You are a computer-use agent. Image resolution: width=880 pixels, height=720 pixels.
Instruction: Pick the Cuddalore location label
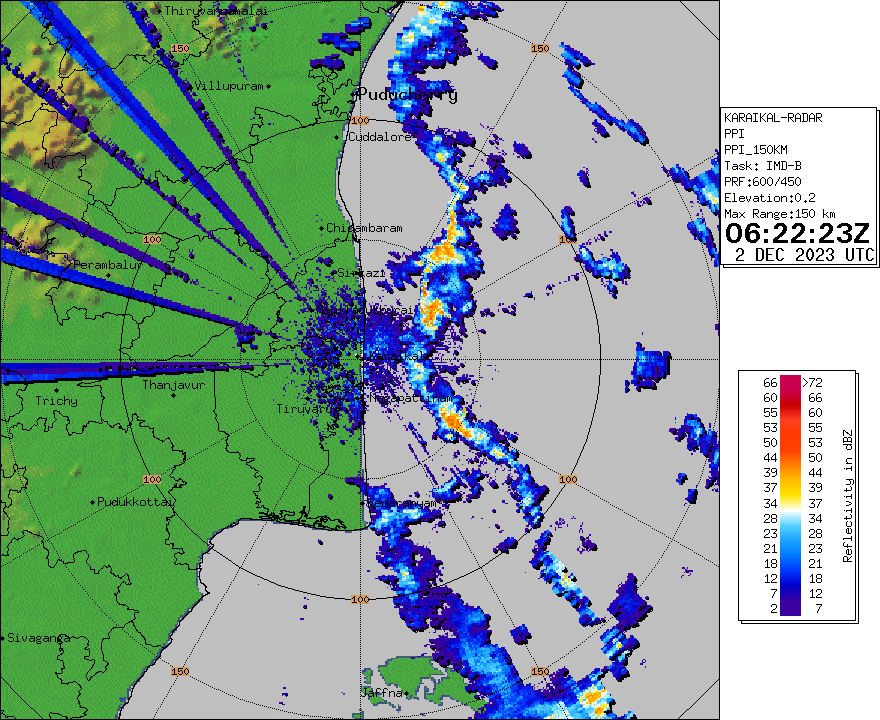pos(379,137)
